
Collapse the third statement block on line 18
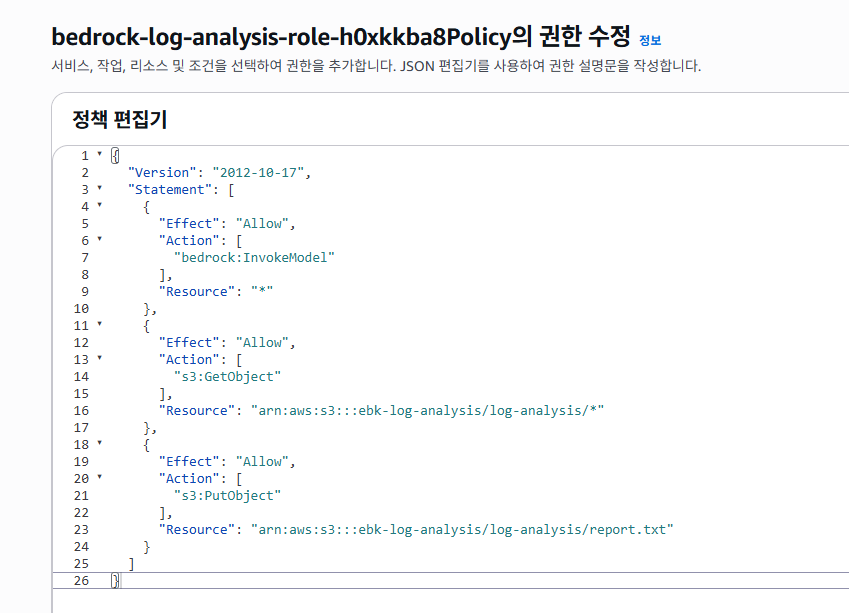[99, 443]
